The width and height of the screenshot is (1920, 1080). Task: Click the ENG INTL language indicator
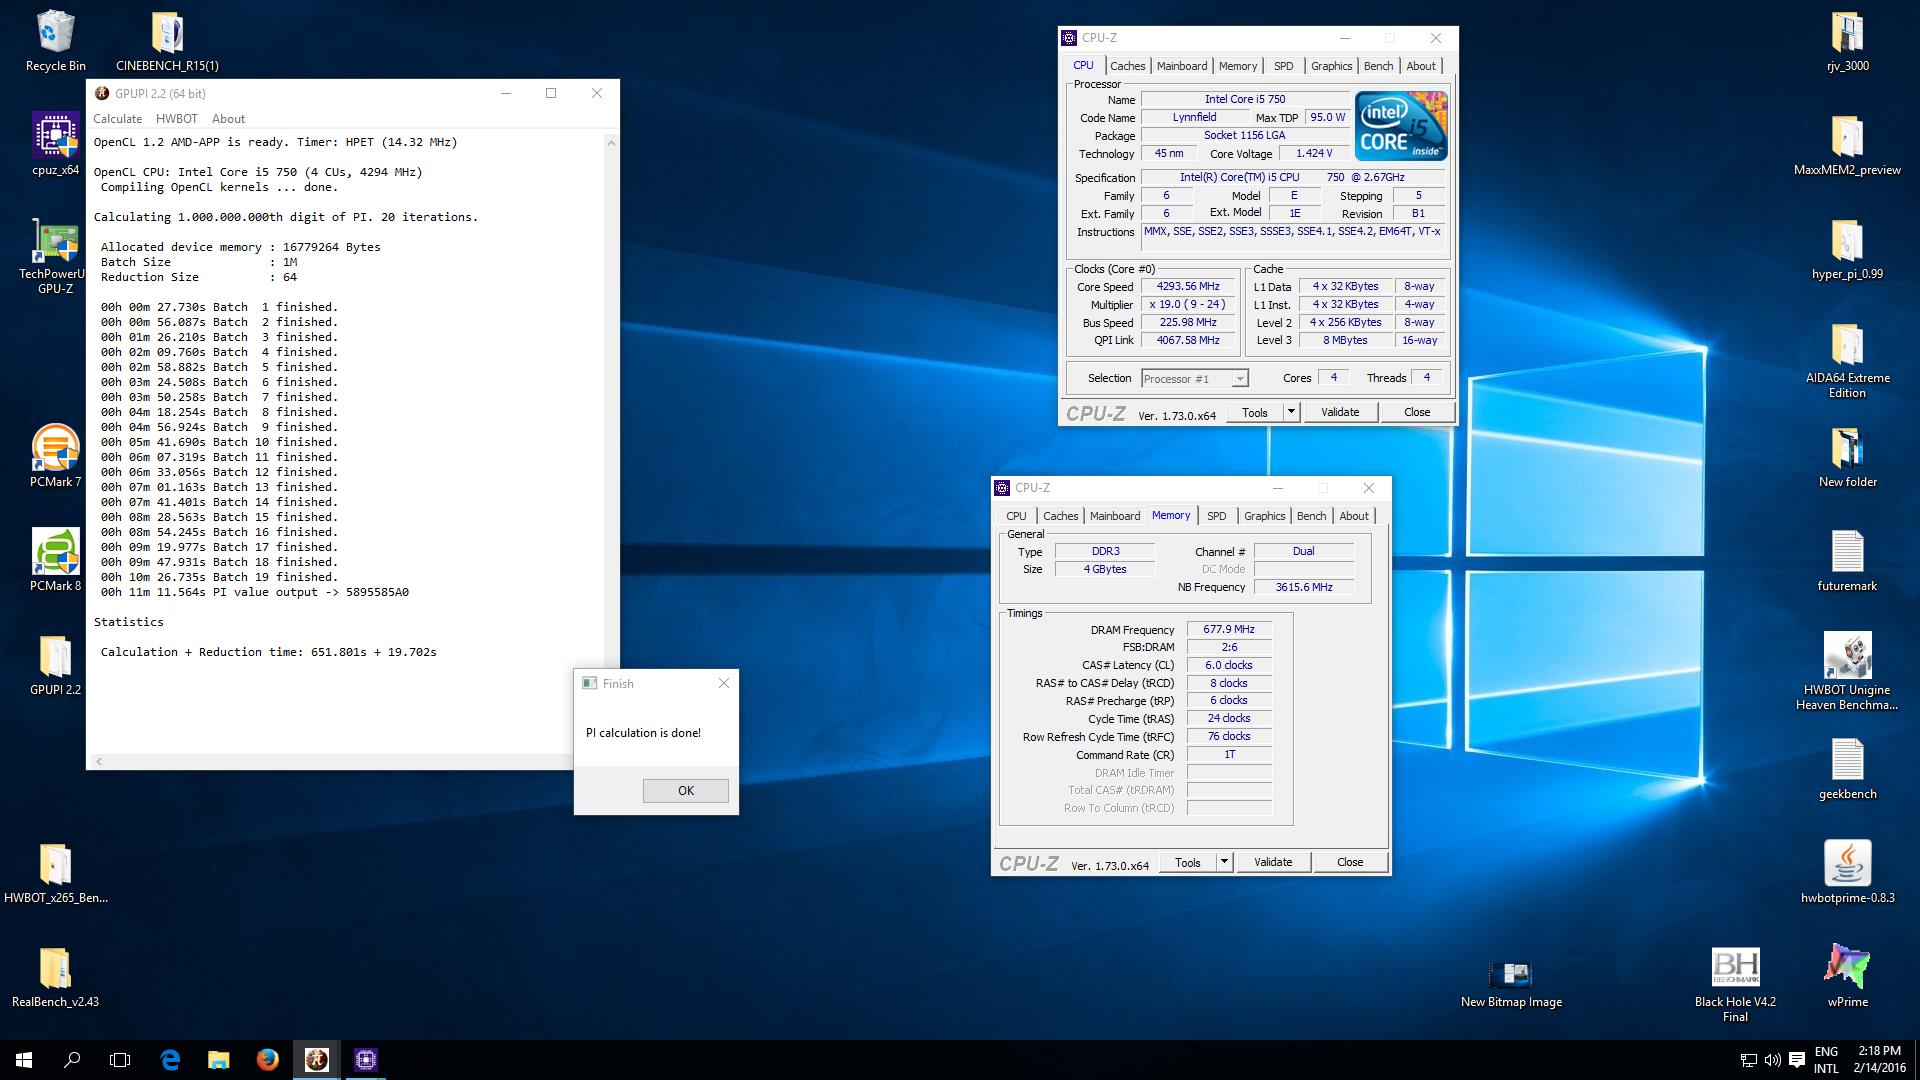(1826, 1060)
